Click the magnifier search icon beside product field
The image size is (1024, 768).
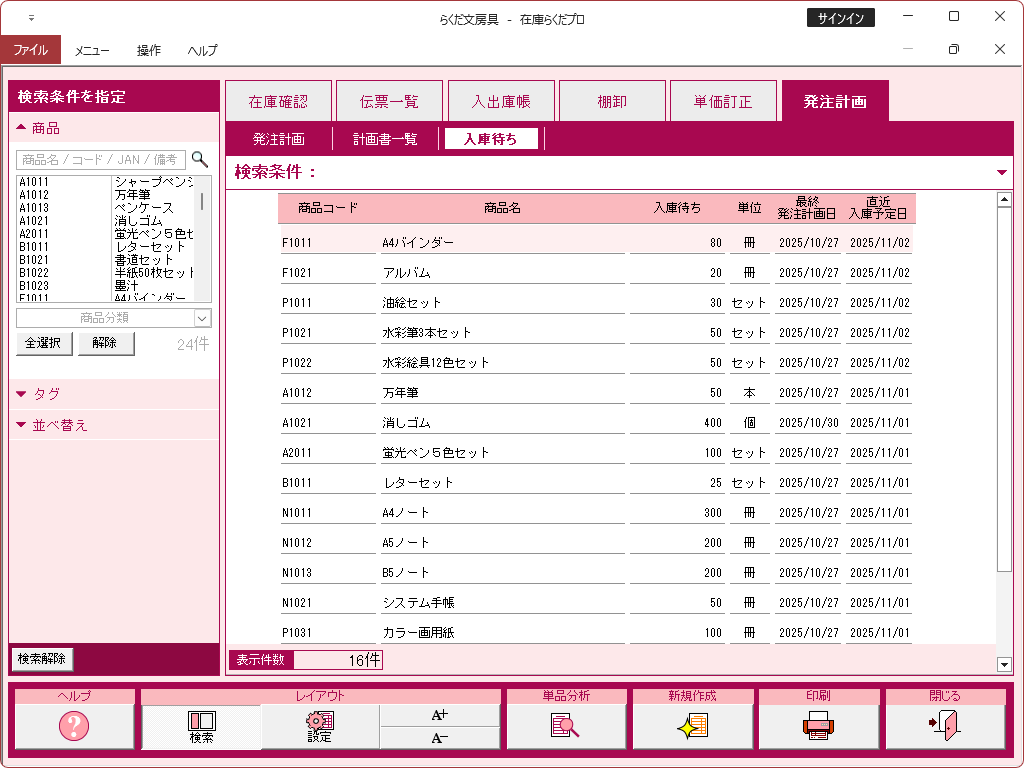200,159
